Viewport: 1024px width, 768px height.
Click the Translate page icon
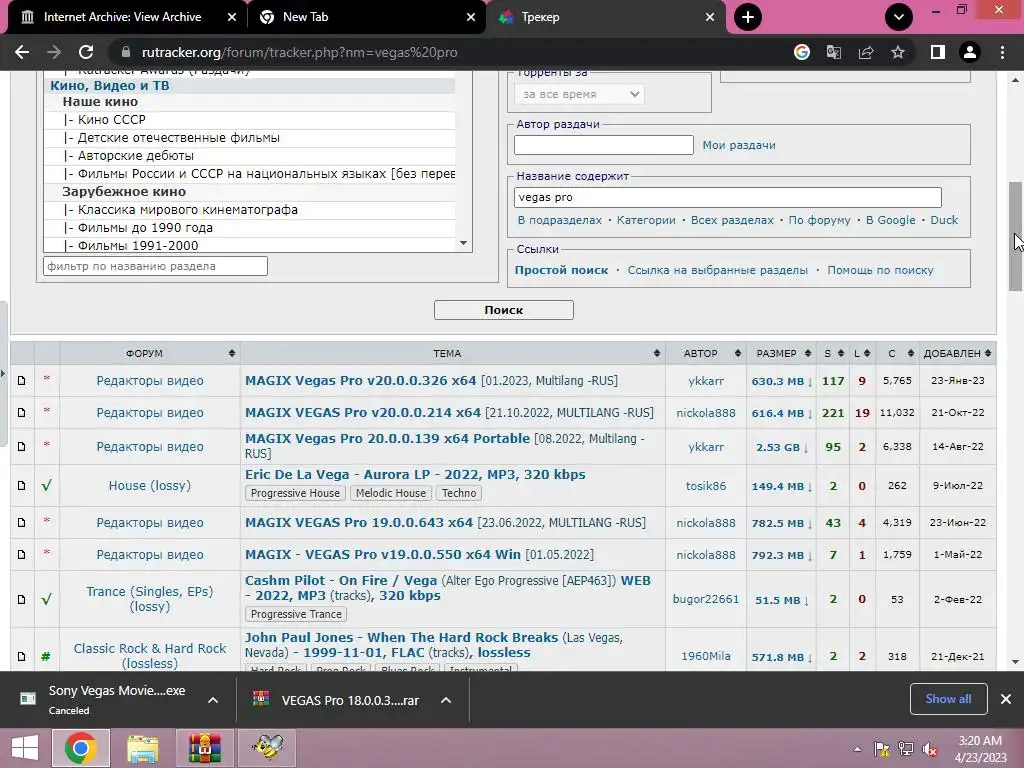click(834, 52)
